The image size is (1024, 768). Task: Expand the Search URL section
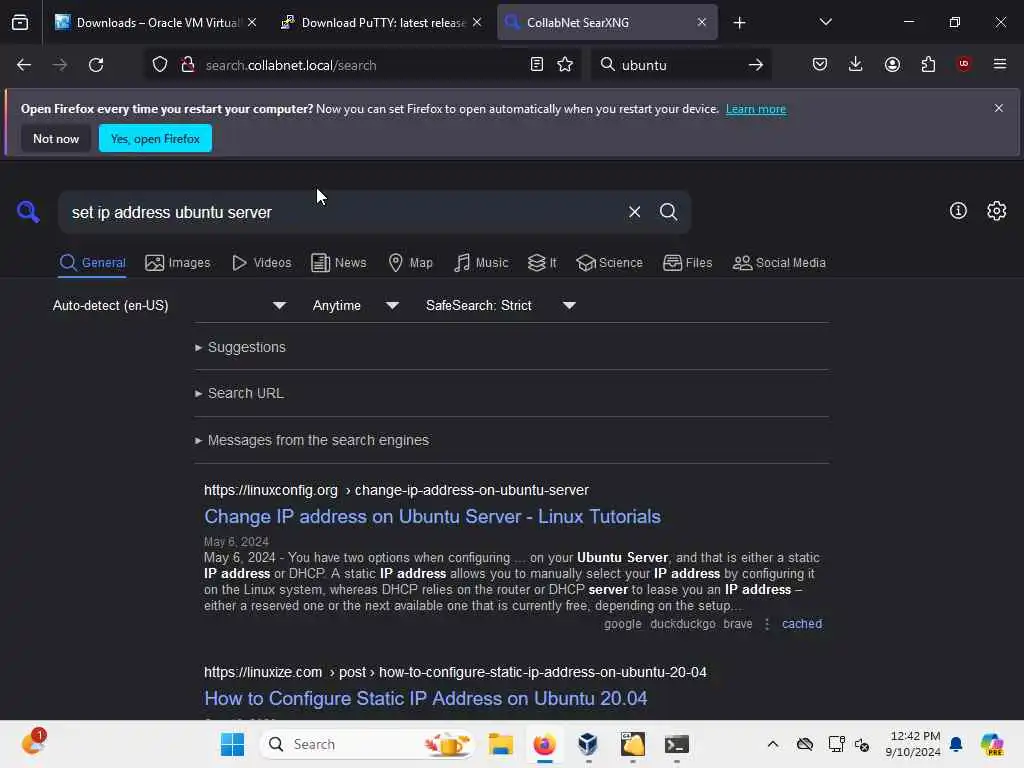click(x=239, y=393)
